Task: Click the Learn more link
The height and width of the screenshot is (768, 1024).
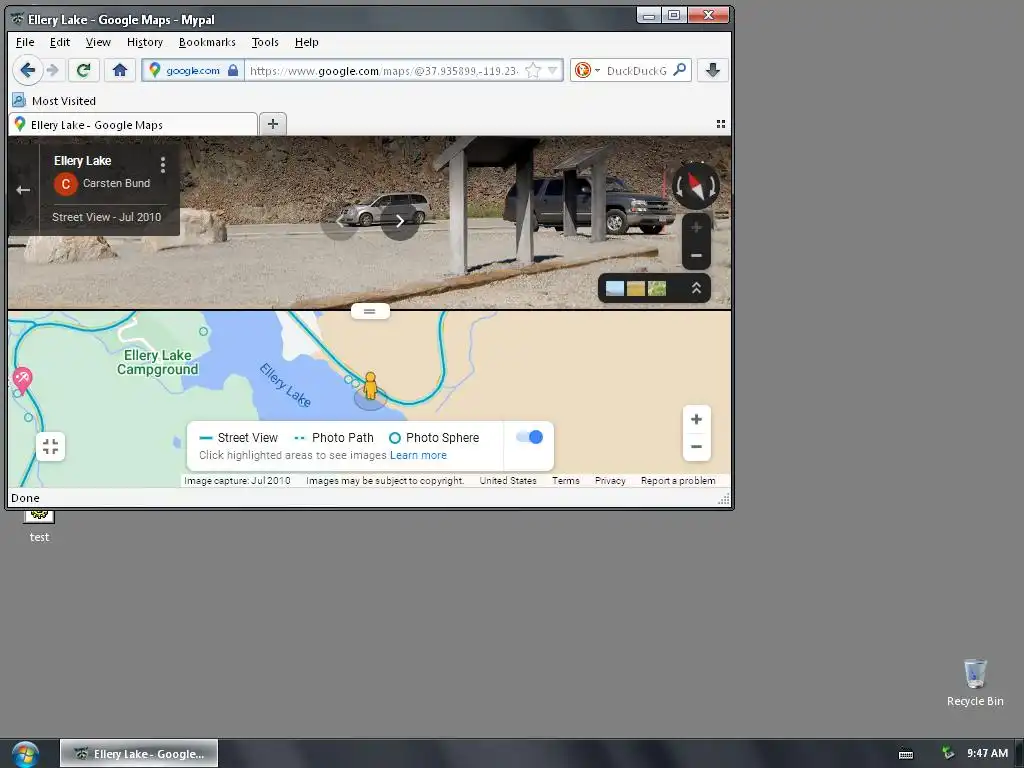Action: (x=418, y=455)
